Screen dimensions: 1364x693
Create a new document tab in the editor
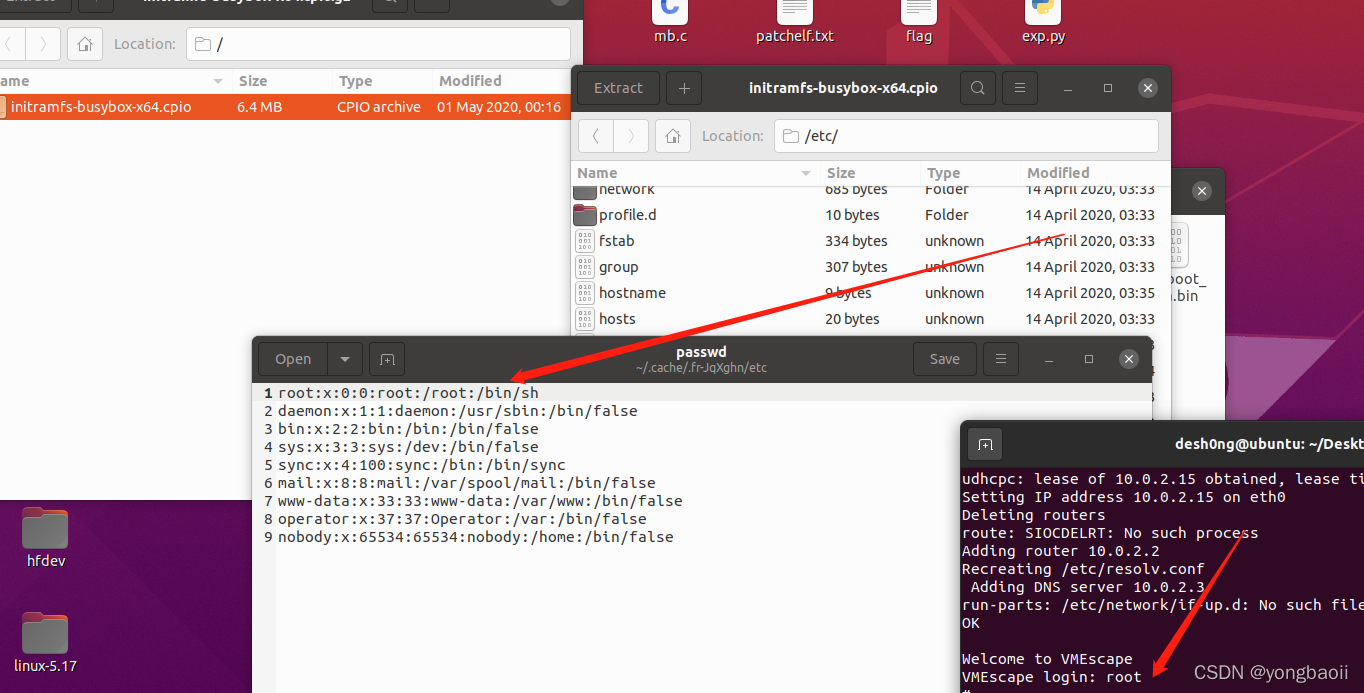click(x=387, y=359)
